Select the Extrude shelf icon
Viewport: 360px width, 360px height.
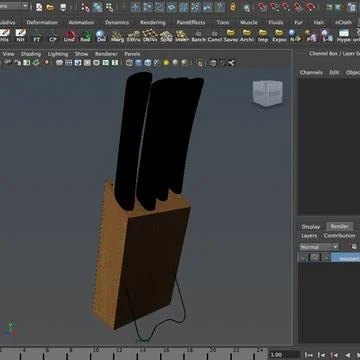pos(133,36)
